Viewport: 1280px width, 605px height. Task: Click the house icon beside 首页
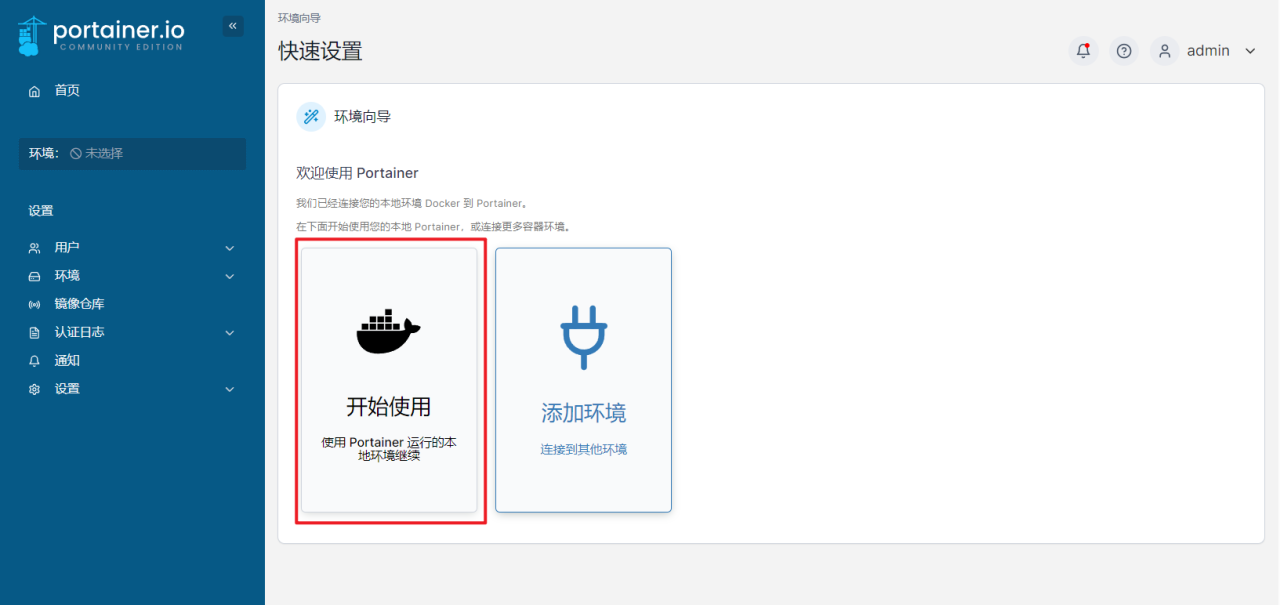[x=35, y=91]
